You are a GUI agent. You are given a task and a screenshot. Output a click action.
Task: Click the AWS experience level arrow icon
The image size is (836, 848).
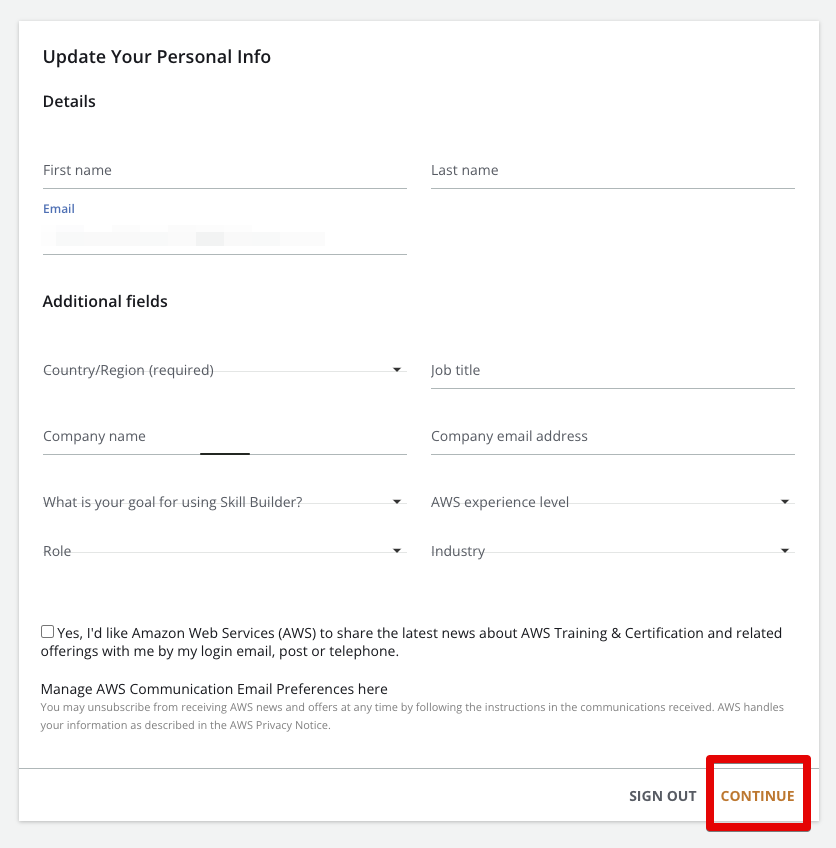coord(785,502)
